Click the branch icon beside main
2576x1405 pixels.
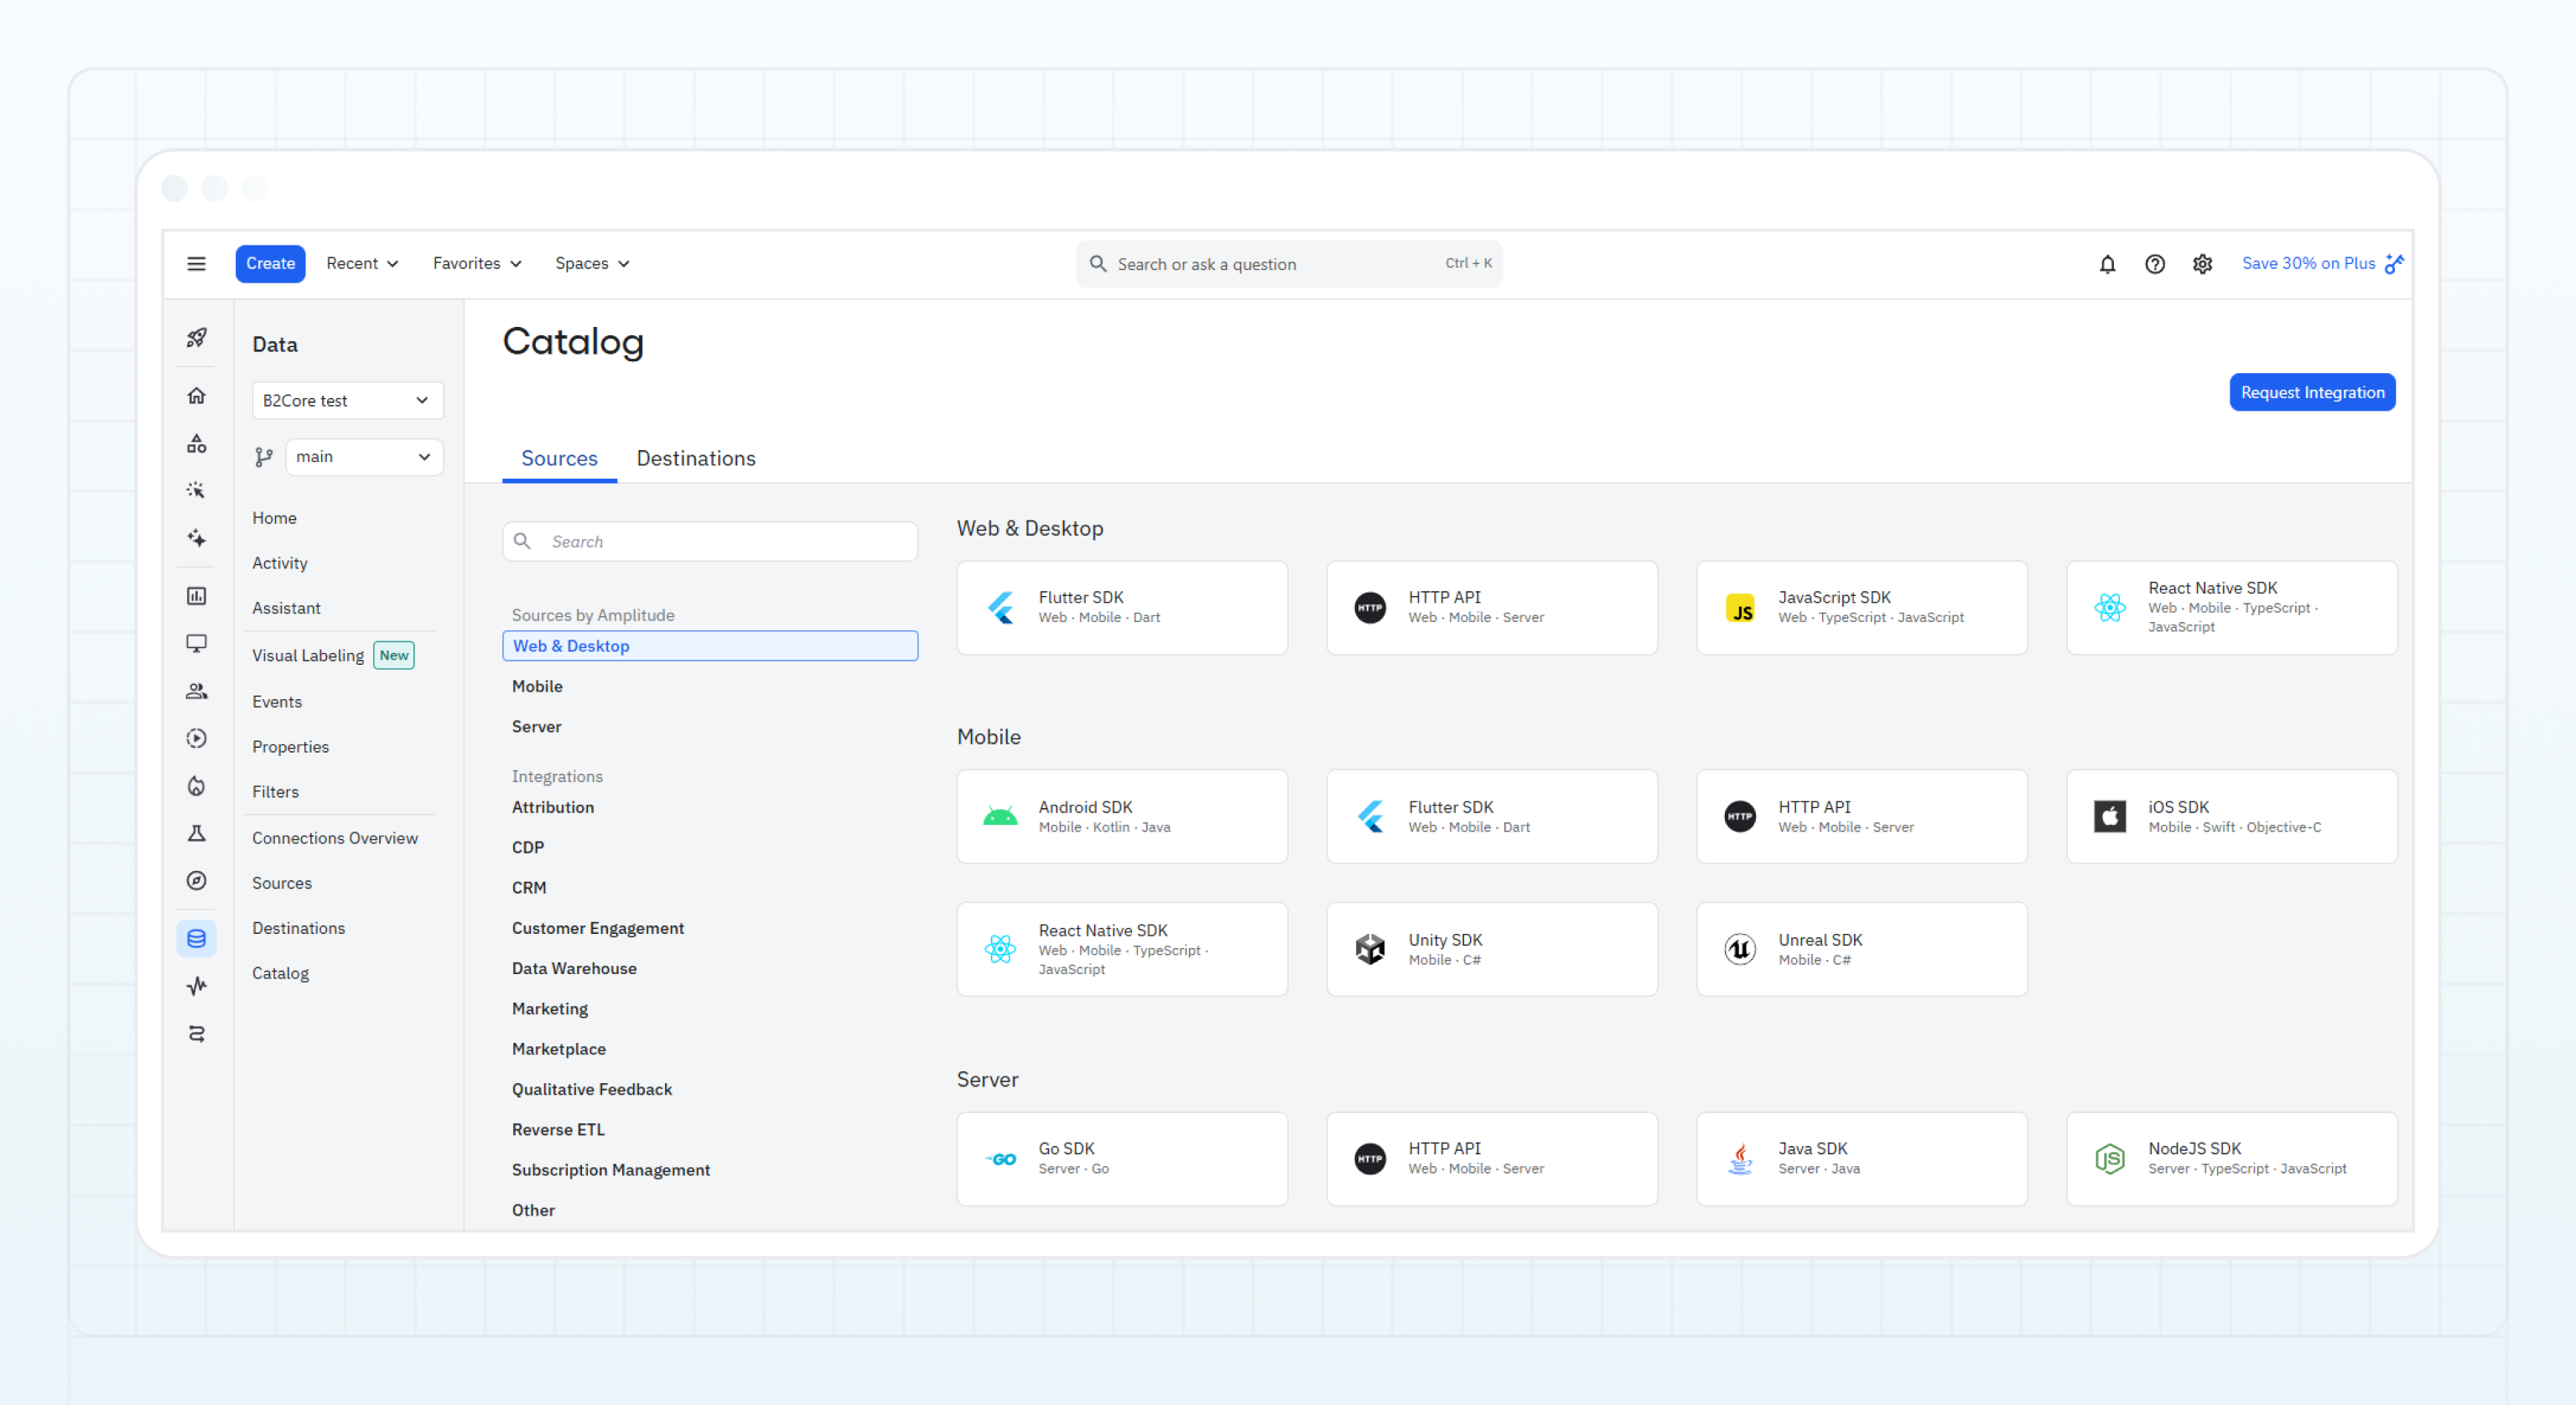(264, 457)
